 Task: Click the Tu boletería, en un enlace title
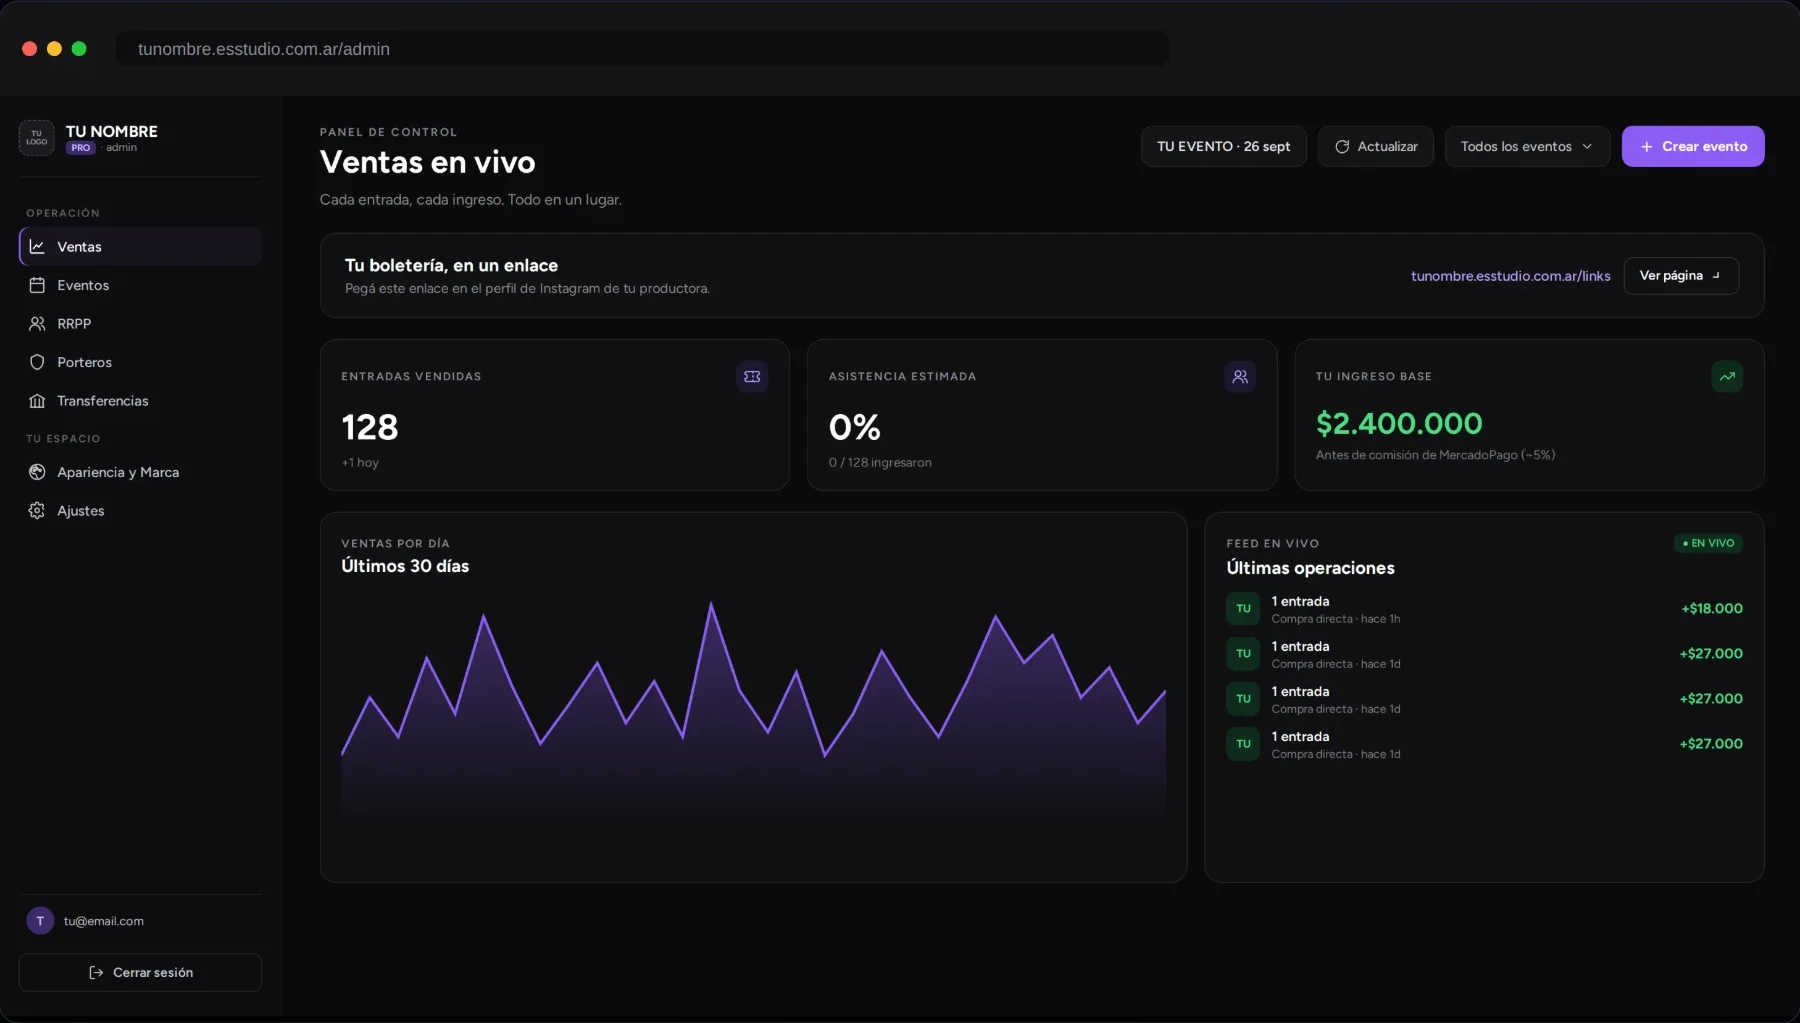(451, 265)
